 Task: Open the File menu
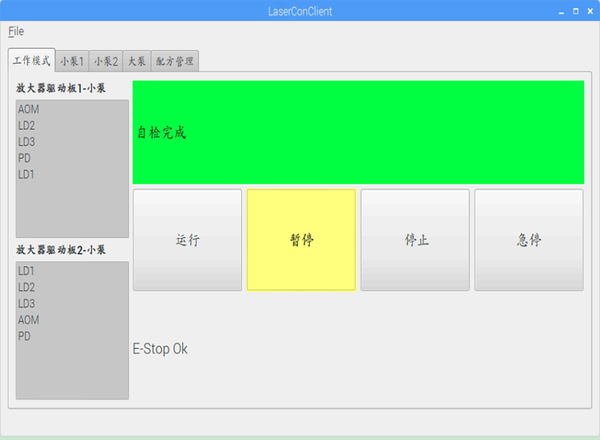(x=16, y=31)
